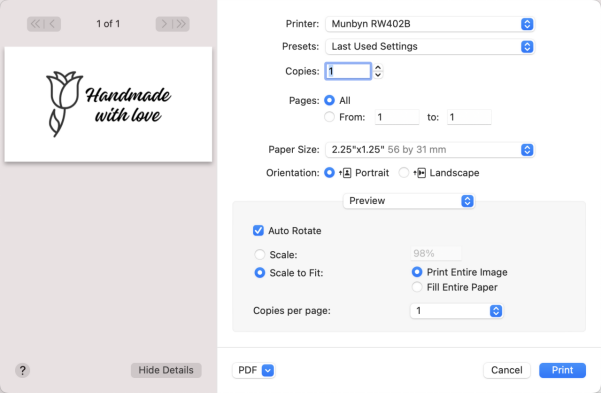Viewport: 601px width, 393px height.
Task: Click the Cancel button
Action: (x=507, y=370)
